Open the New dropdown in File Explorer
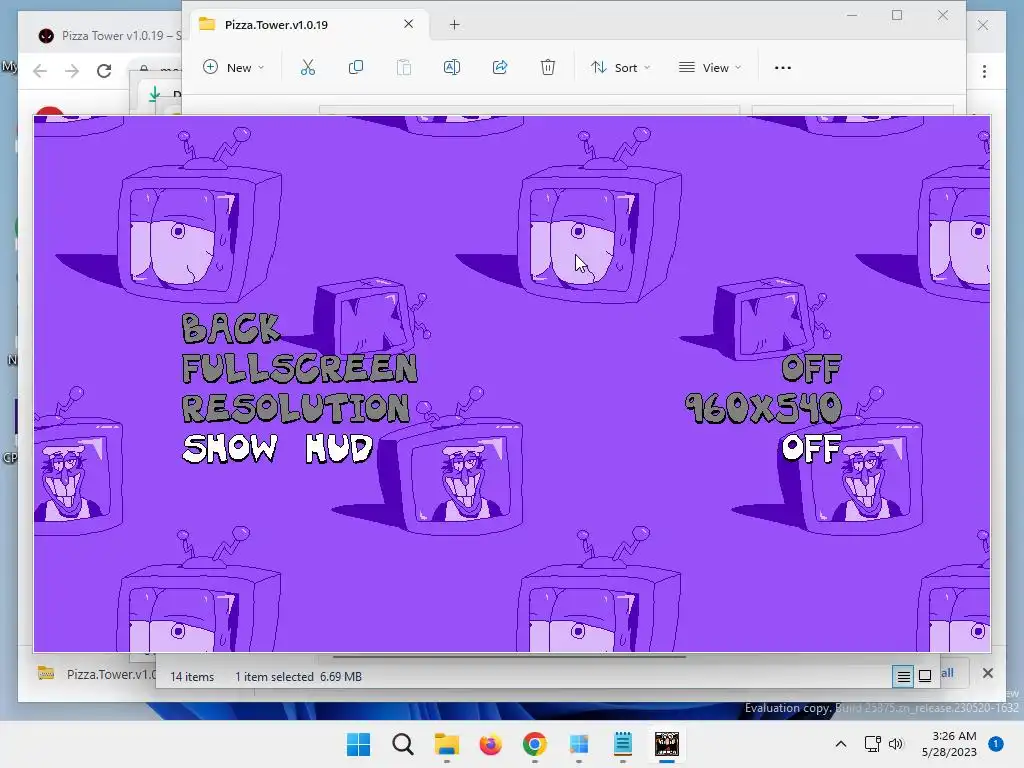Viewport: 1024px width, 768px height. (x=234, y=67)
